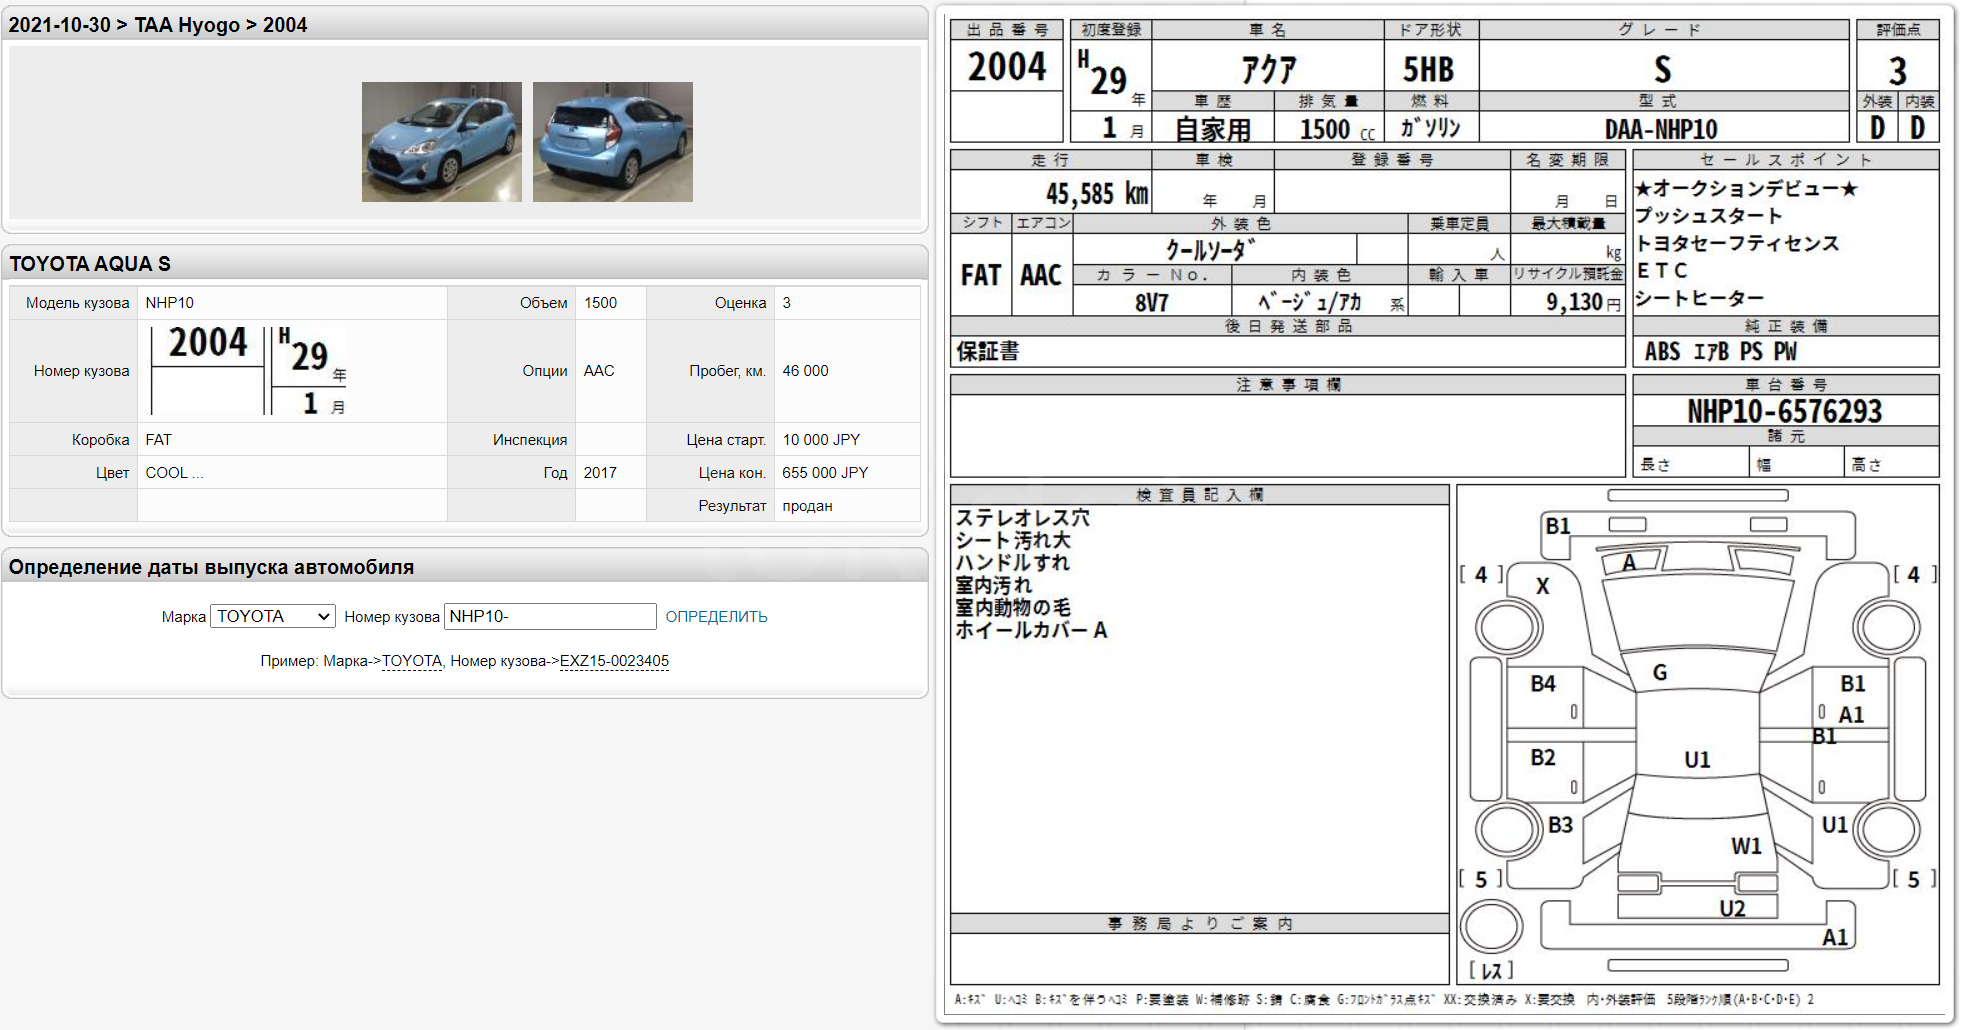
Task: Click the auction sheet grade score 3
Action: click(x=1897, y=71)
